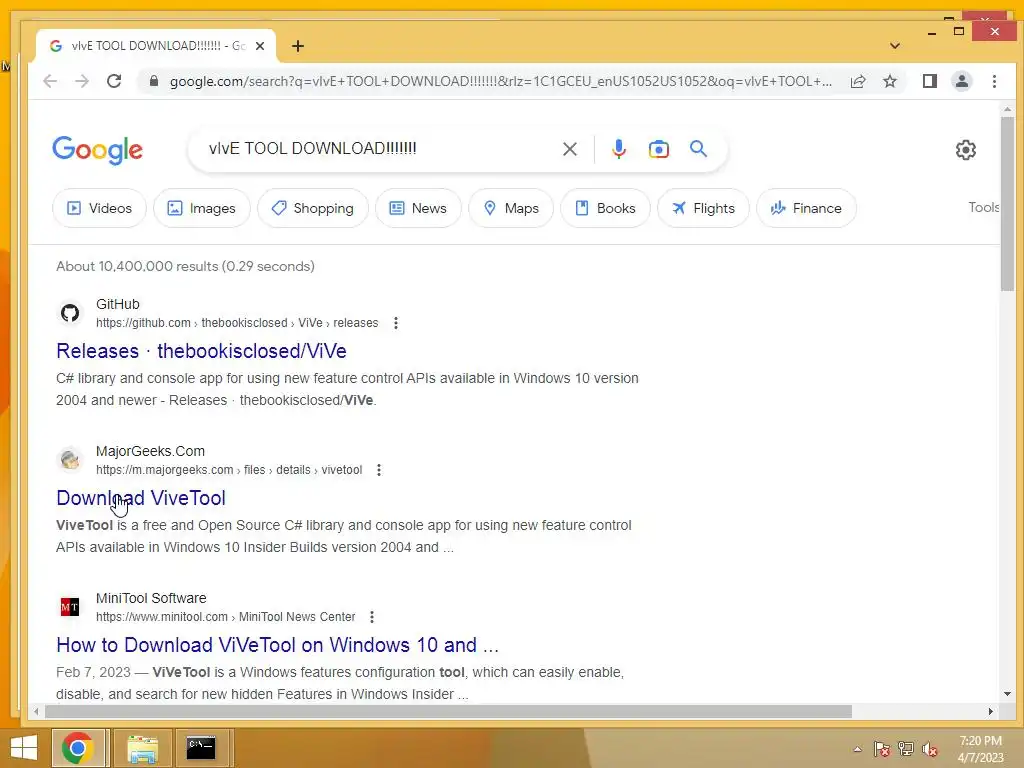Image resolution: width=1024 pixels, height=768 pixels.
Task: Show hidden system tray icons
Action: click(x=857, y=749)
